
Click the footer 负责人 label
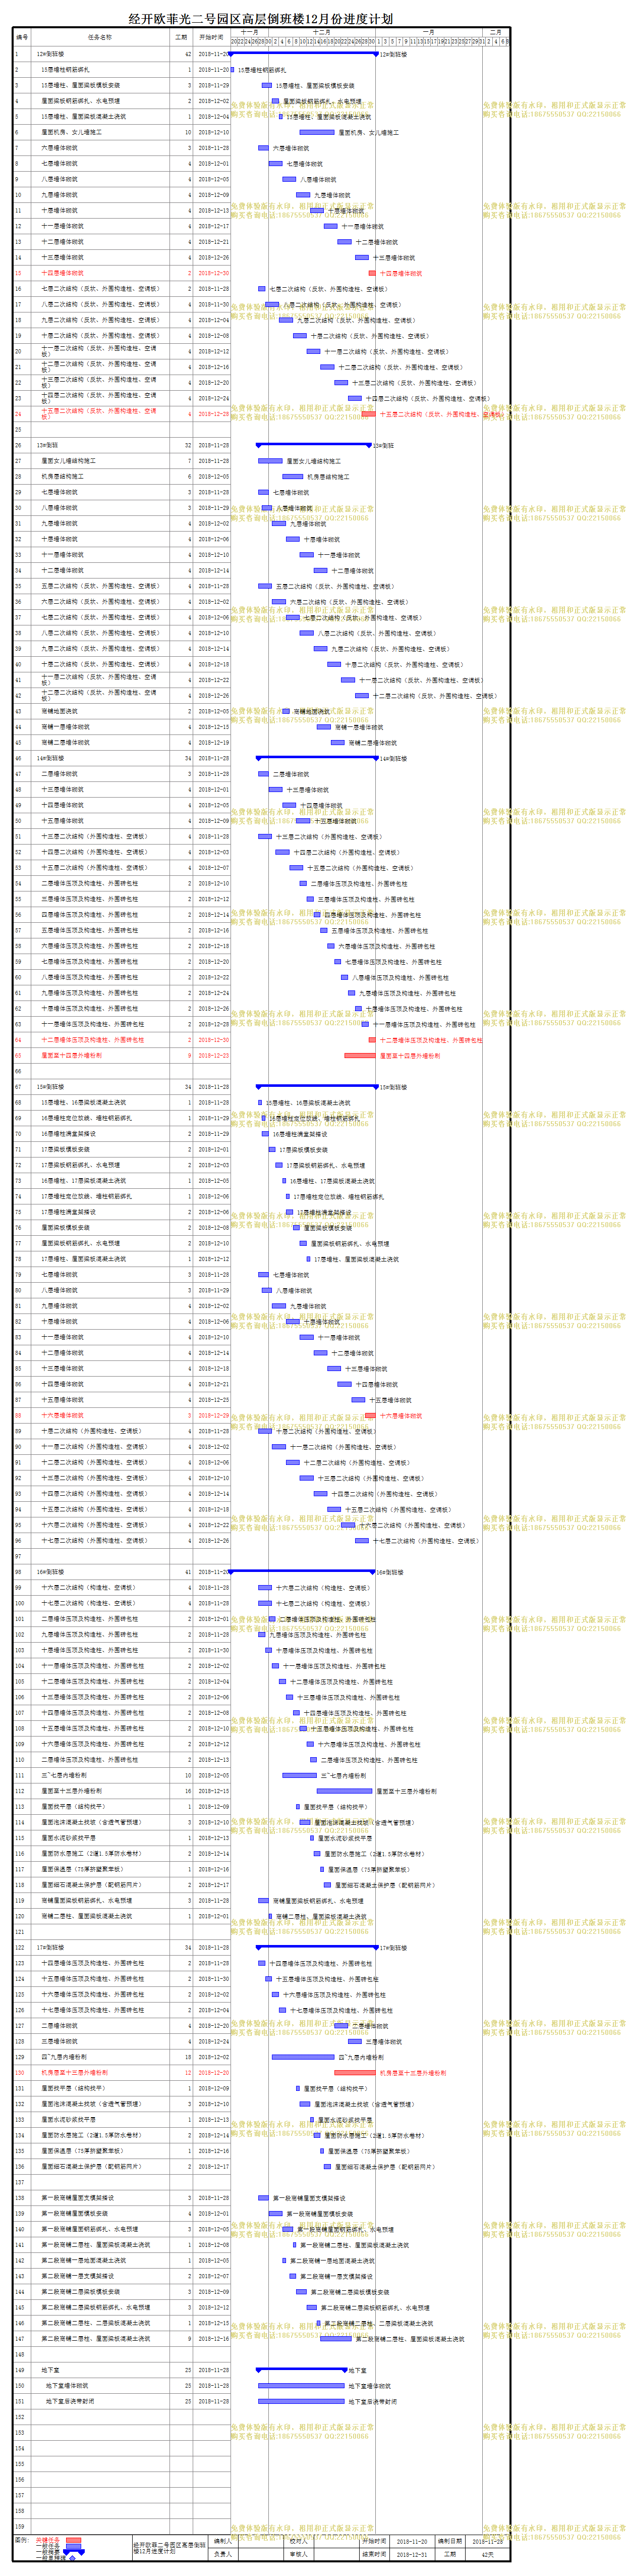pos(222,2554)
